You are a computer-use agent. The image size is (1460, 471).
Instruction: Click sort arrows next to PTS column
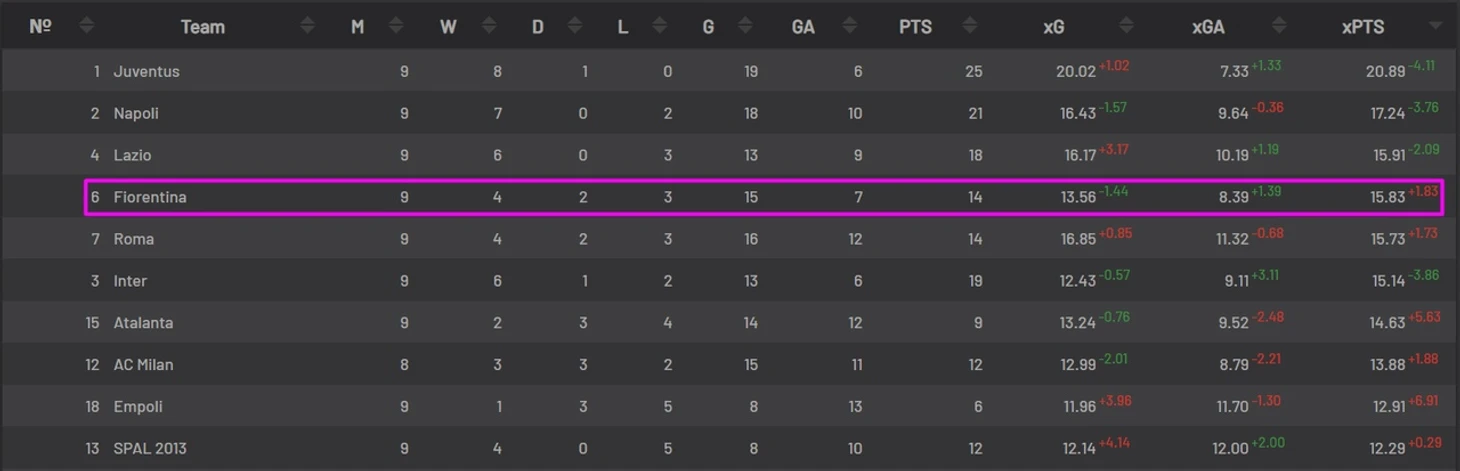click(968, 27)
